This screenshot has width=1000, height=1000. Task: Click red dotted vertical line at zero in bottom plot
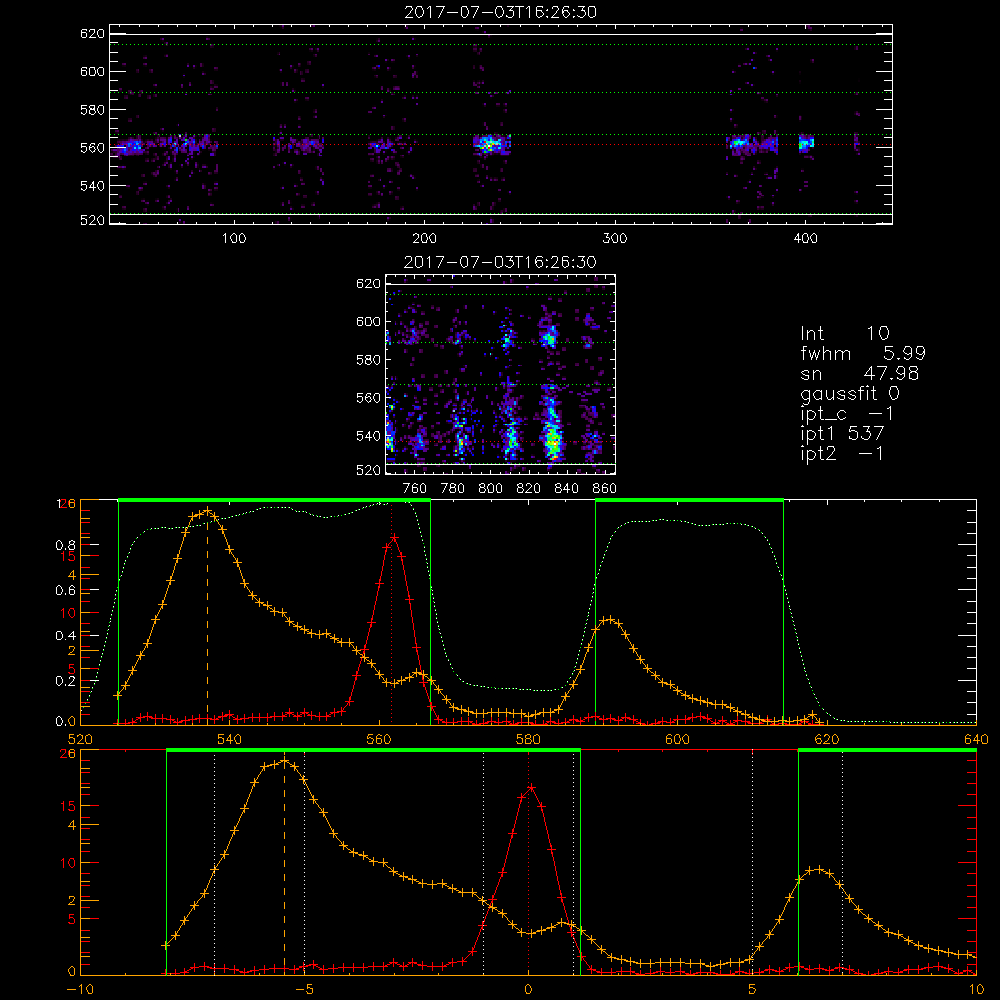pos(528,862)
